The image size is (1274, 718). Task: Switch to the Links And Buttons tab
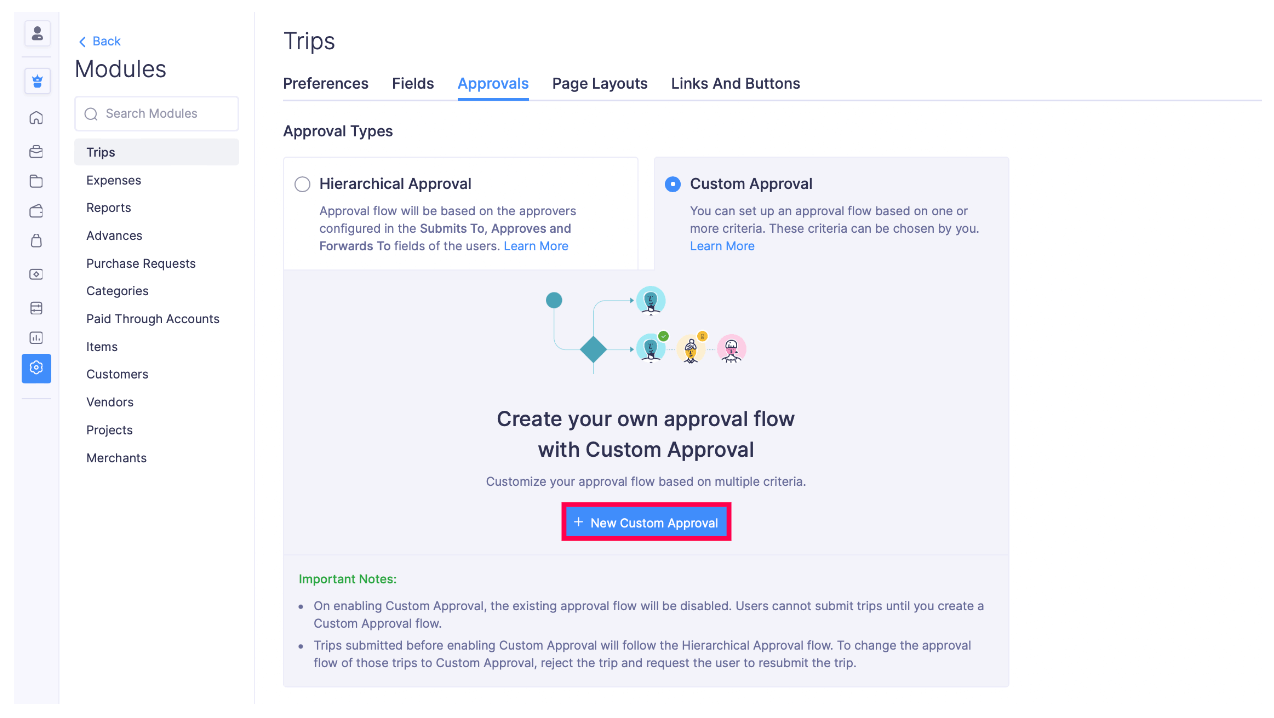(735, 84)
